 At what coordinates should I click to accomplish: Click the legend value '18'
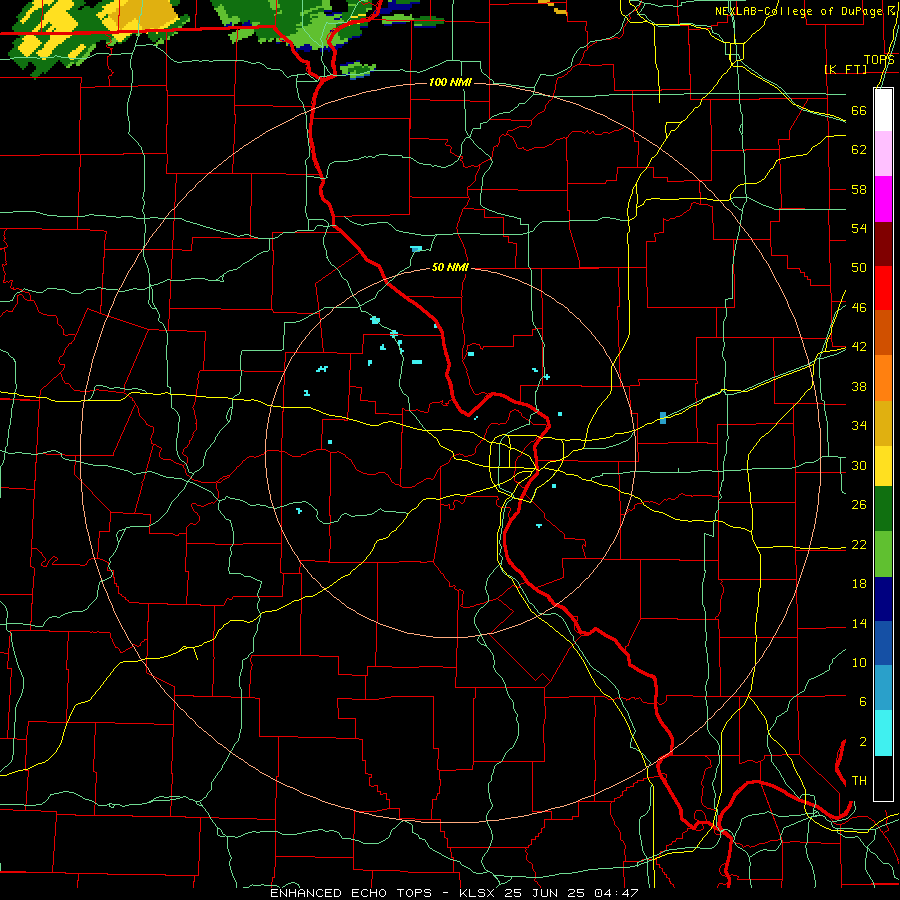point(859,584)
